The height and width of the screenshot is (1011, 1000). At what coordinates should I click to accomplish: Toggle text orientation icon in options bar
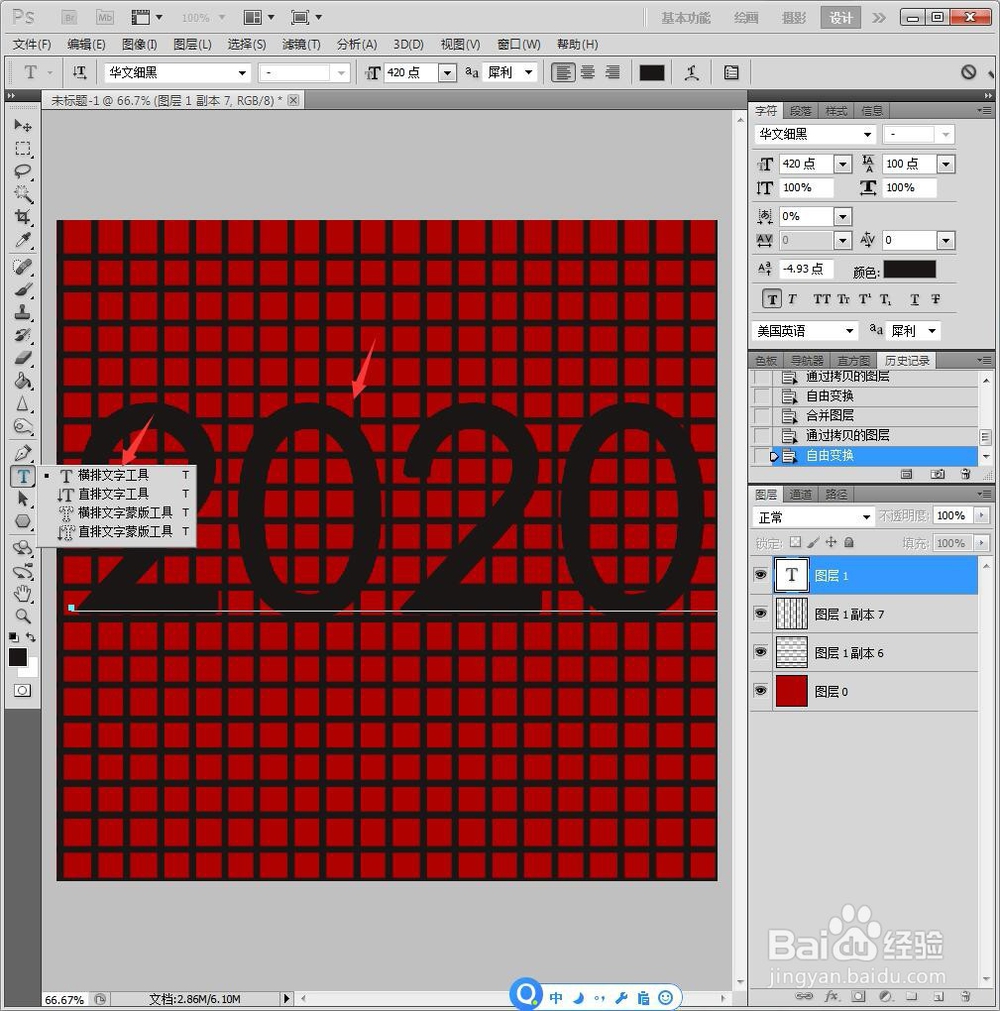tap(79, 72)
